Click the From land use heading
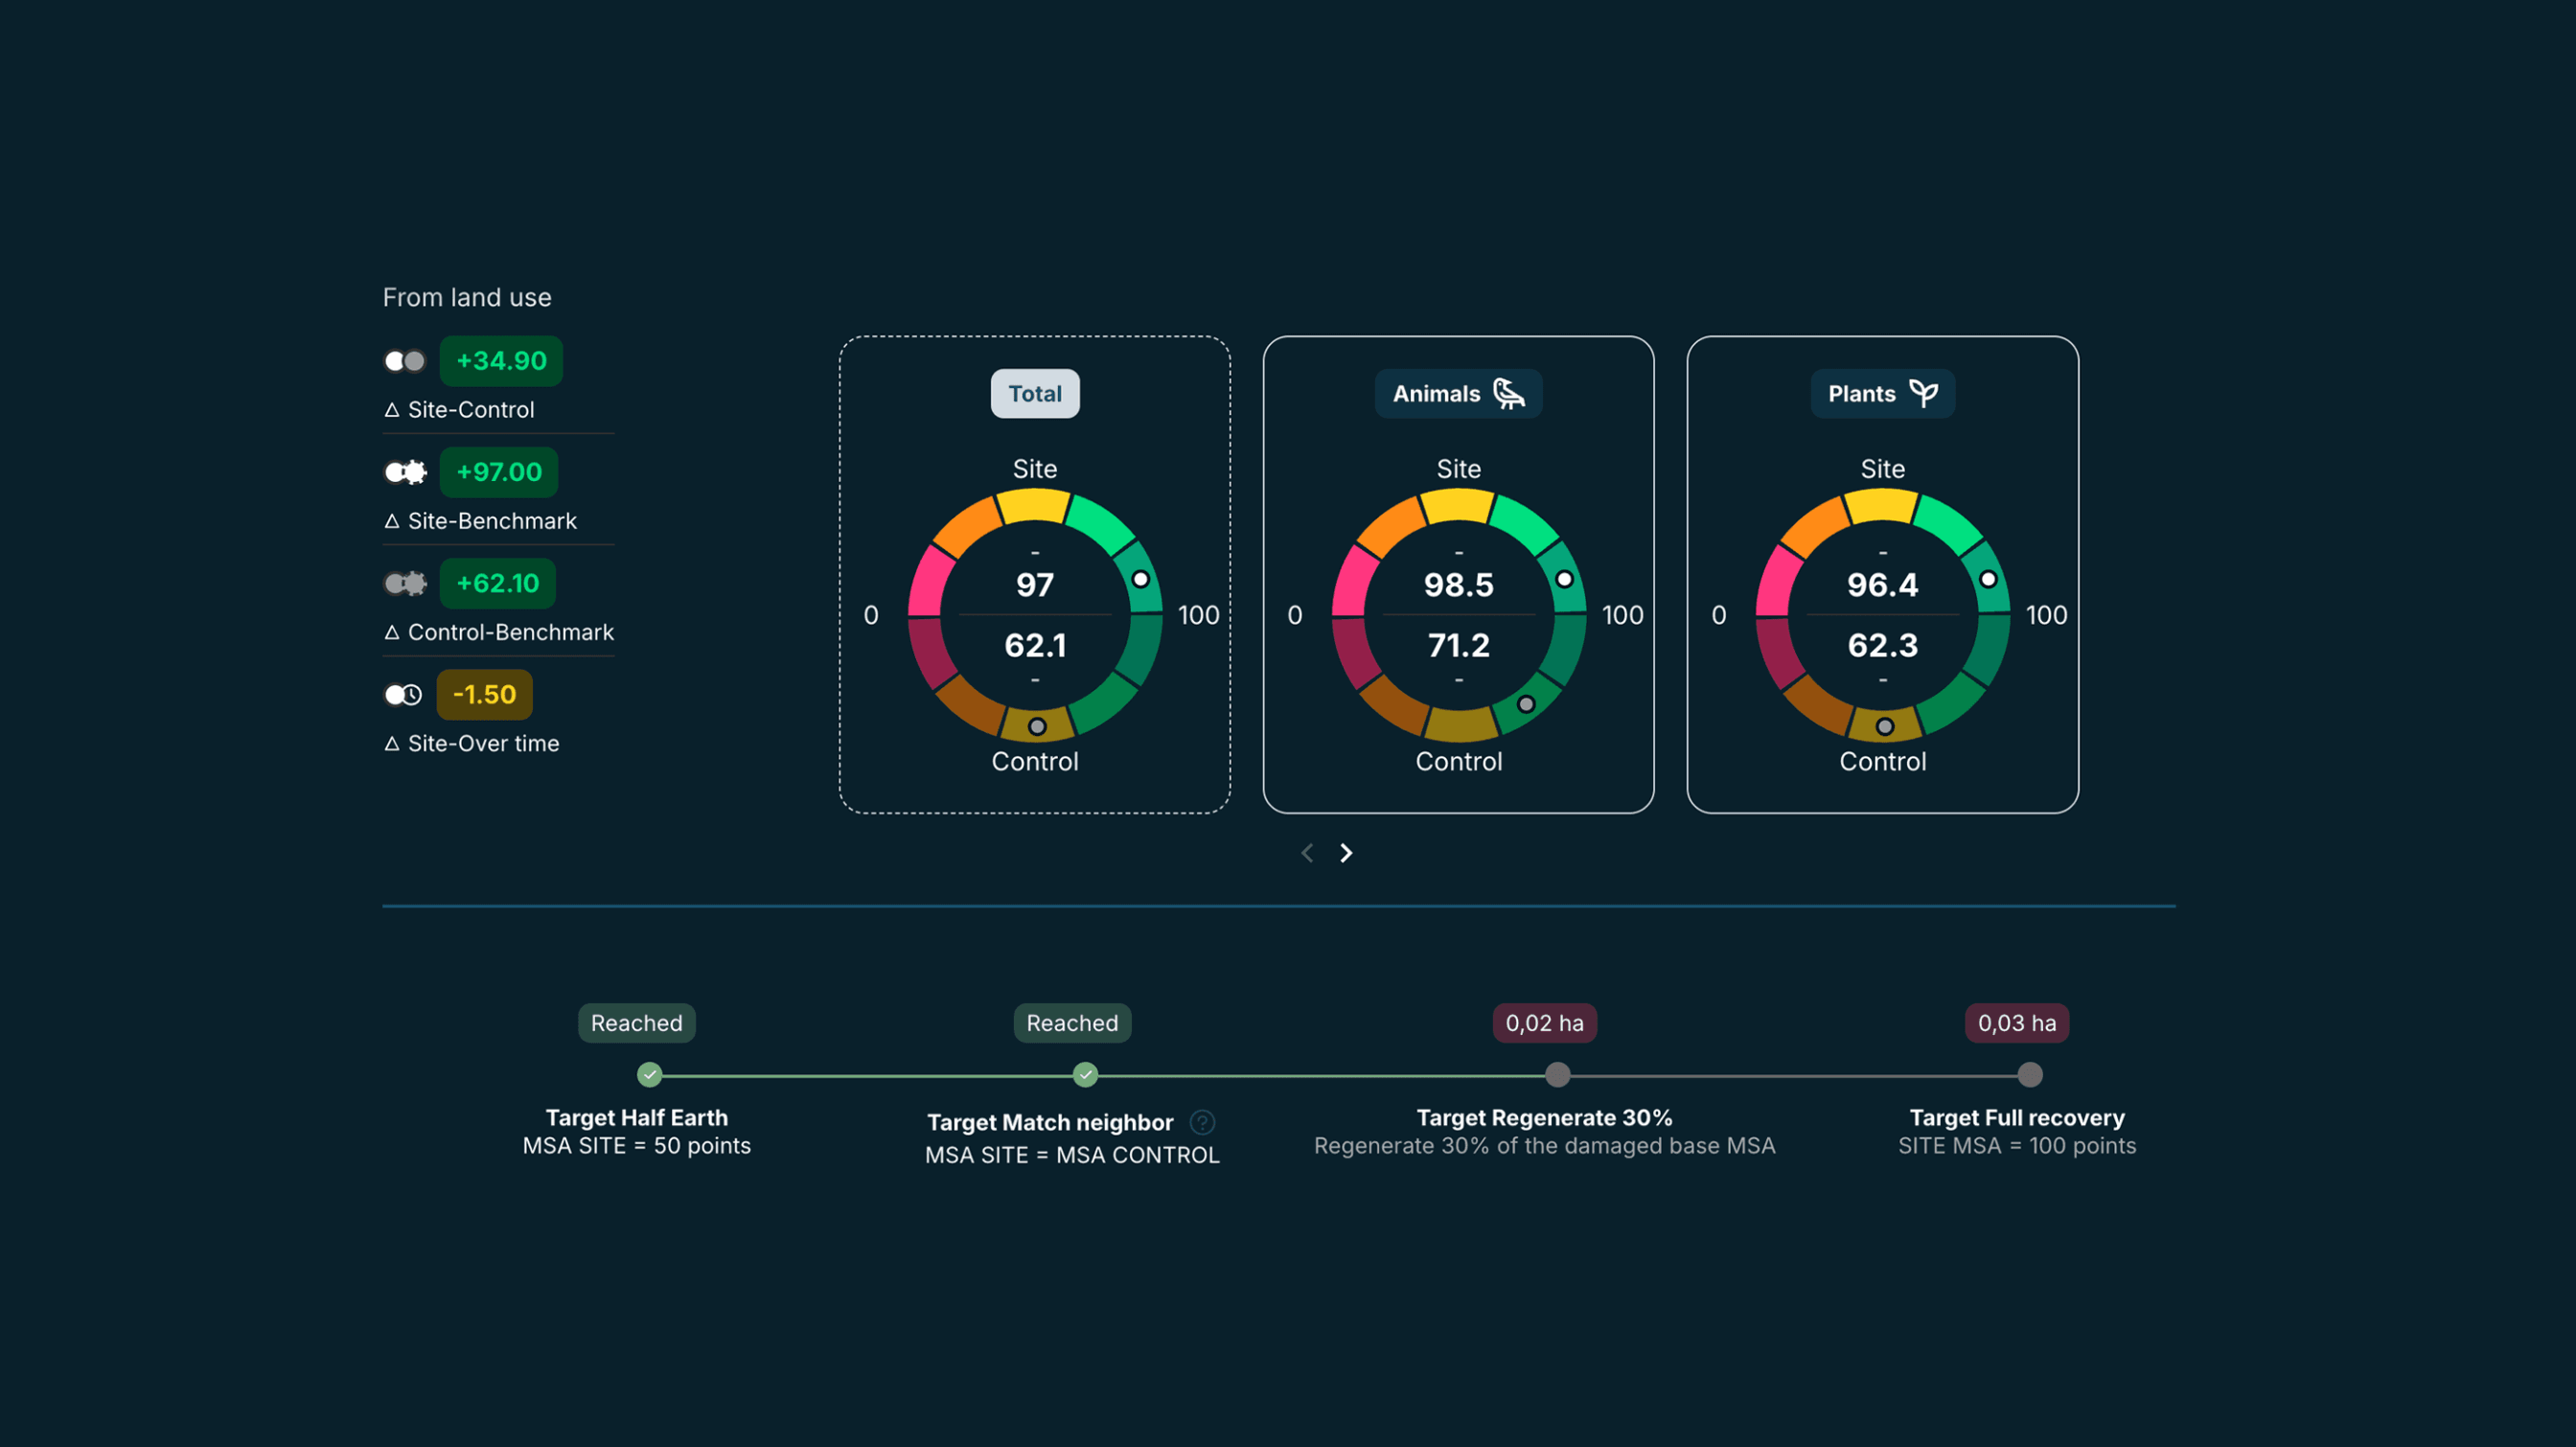2576x1447 pixels. tap(467, 297)
